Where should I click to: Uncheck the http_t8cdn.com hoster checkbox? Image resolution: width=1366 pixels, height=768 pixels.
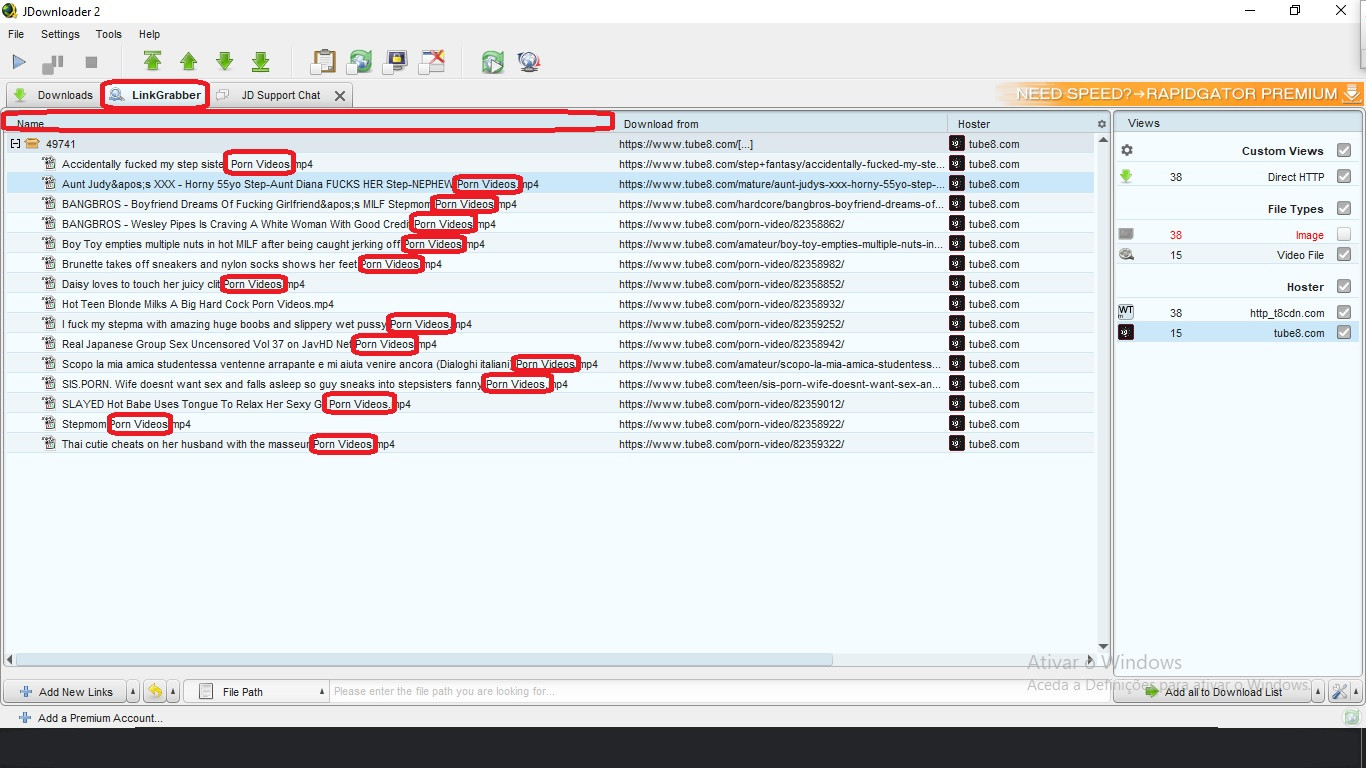(x=1344, y=312)
